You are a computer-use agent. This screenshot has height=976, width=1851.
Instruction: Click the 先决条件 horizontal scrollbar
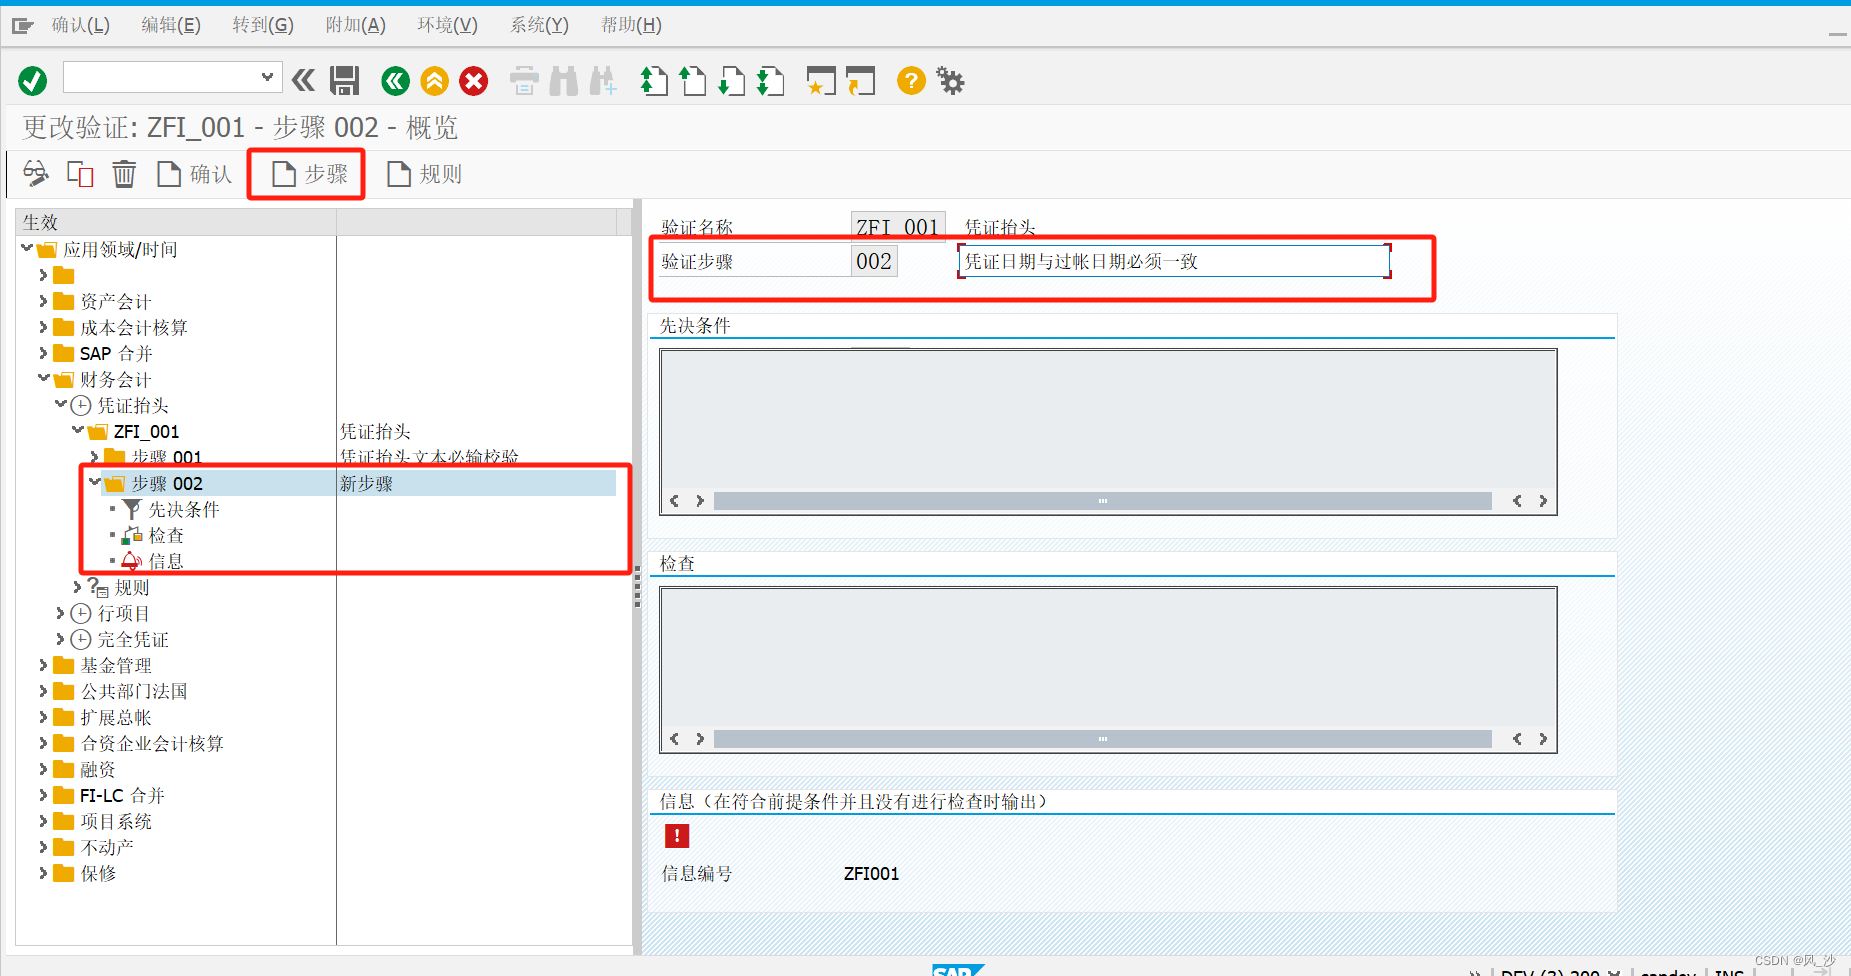tap(1103, 501)
